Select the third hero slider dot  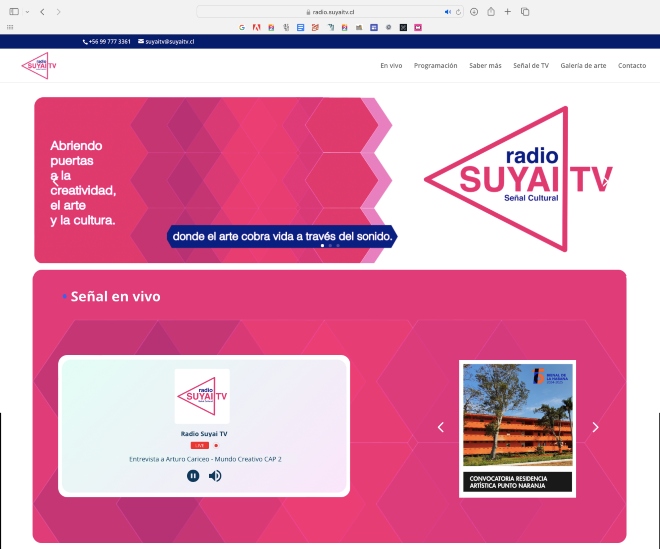(x=338, y=245)
